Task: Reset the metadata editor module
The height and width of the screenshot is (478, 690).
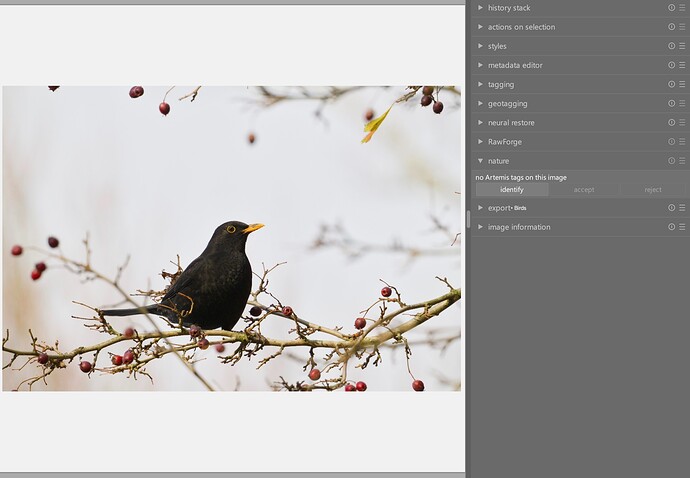Action: click(x=672, y=65)
